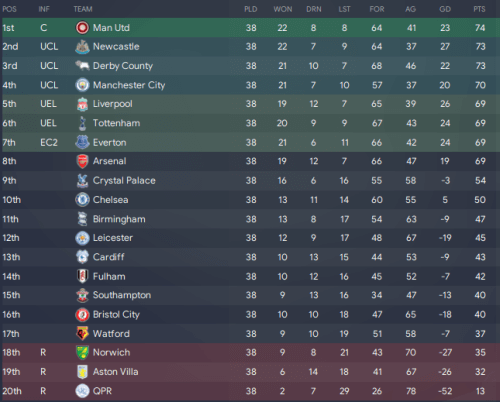Sort by the WON column header
This screenshot has height=402, width=500.
point(283,9)
